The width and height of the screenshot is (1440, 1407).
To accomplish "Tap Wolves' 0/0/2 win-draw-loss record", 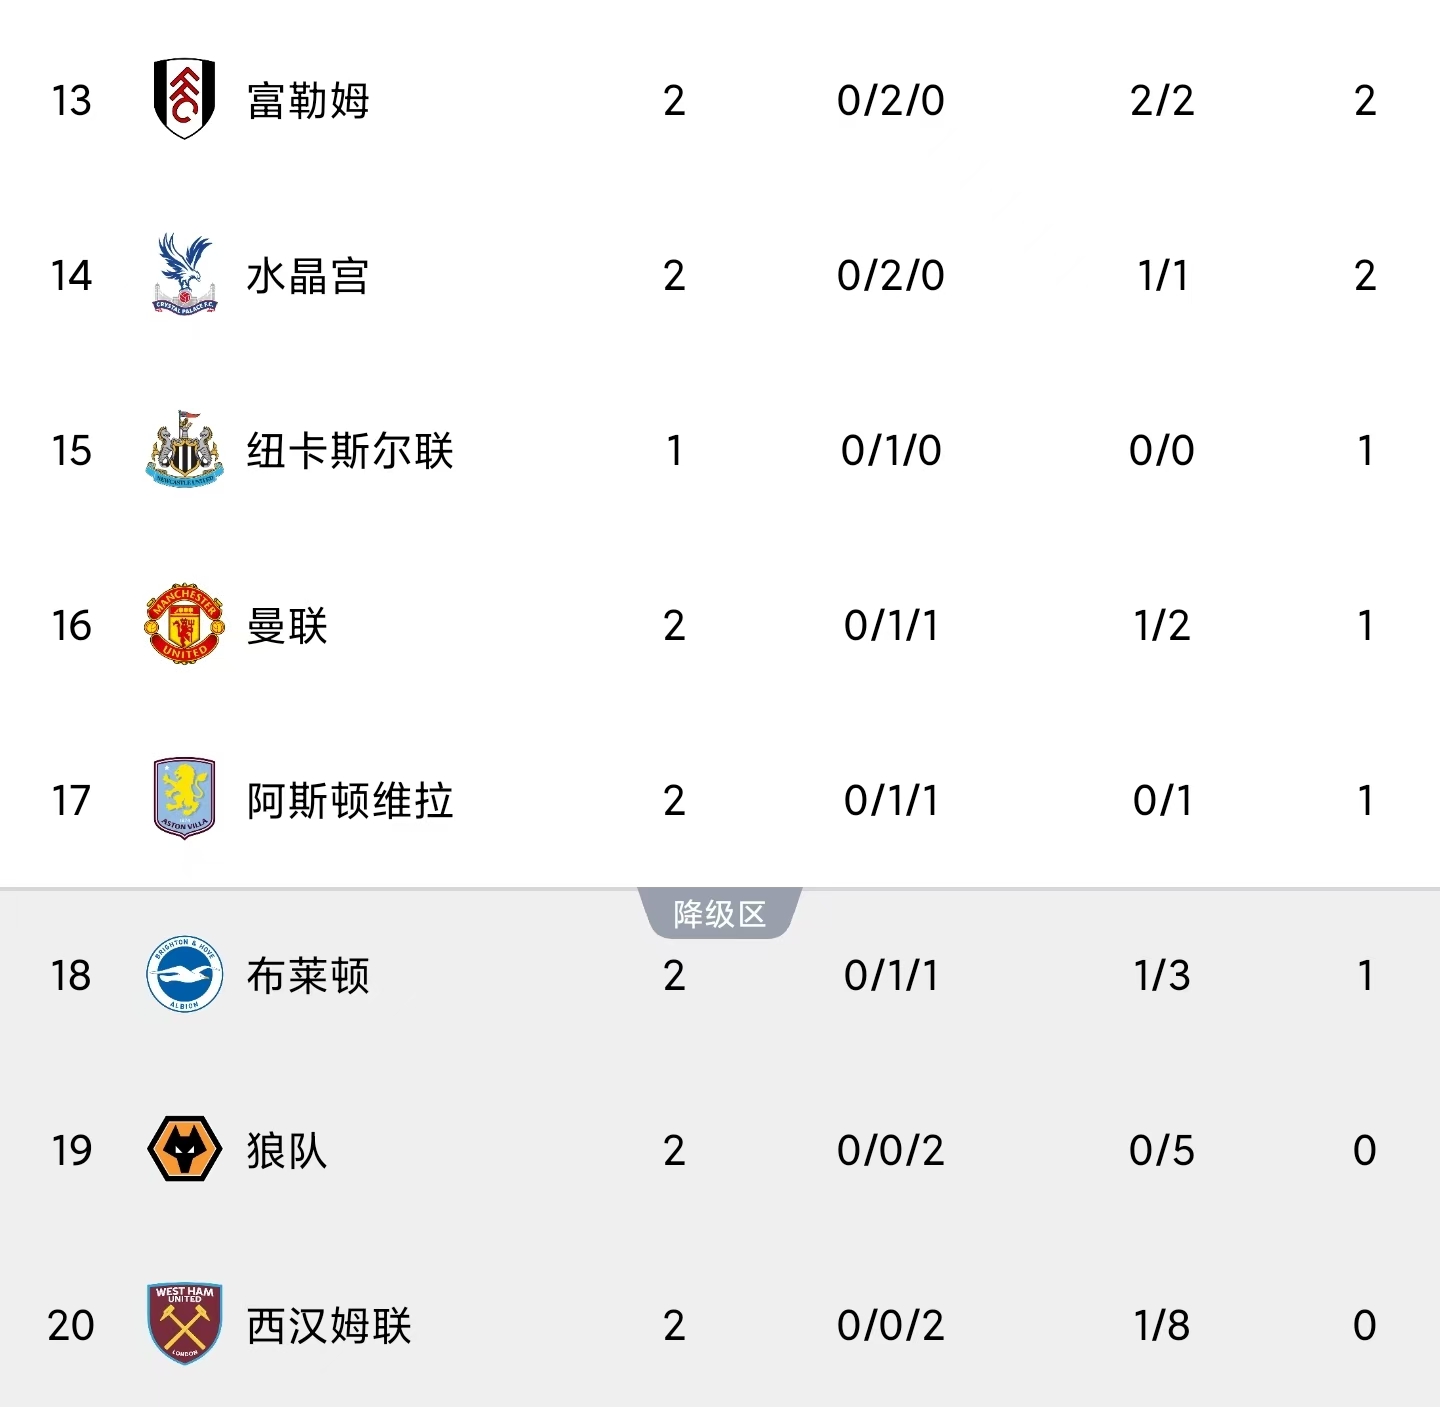I will 890,1151.
